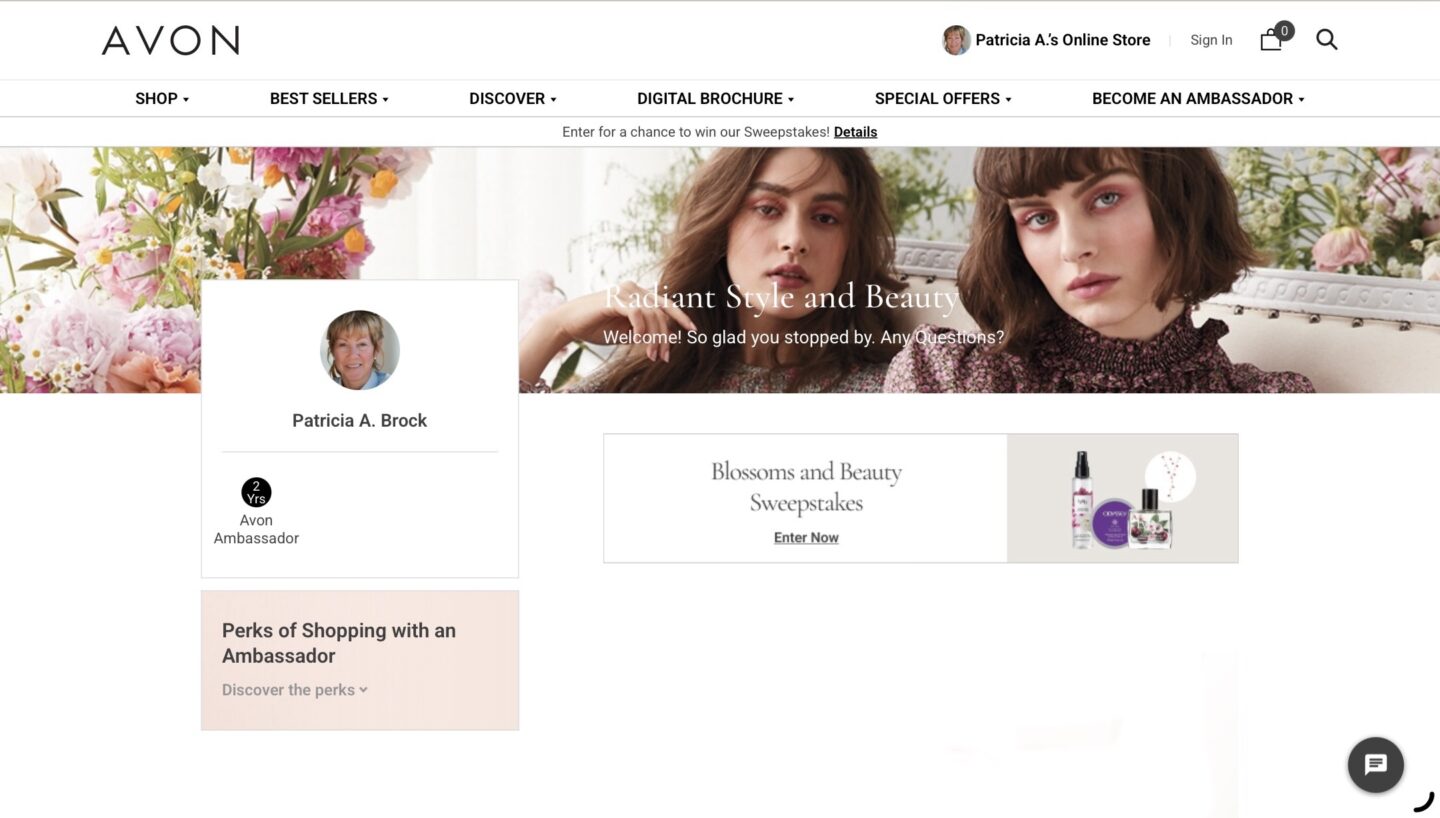Click Patricia A. Brock's large profile photo
This screenshot has height=818, width=1440.
(x=360, y=350)
